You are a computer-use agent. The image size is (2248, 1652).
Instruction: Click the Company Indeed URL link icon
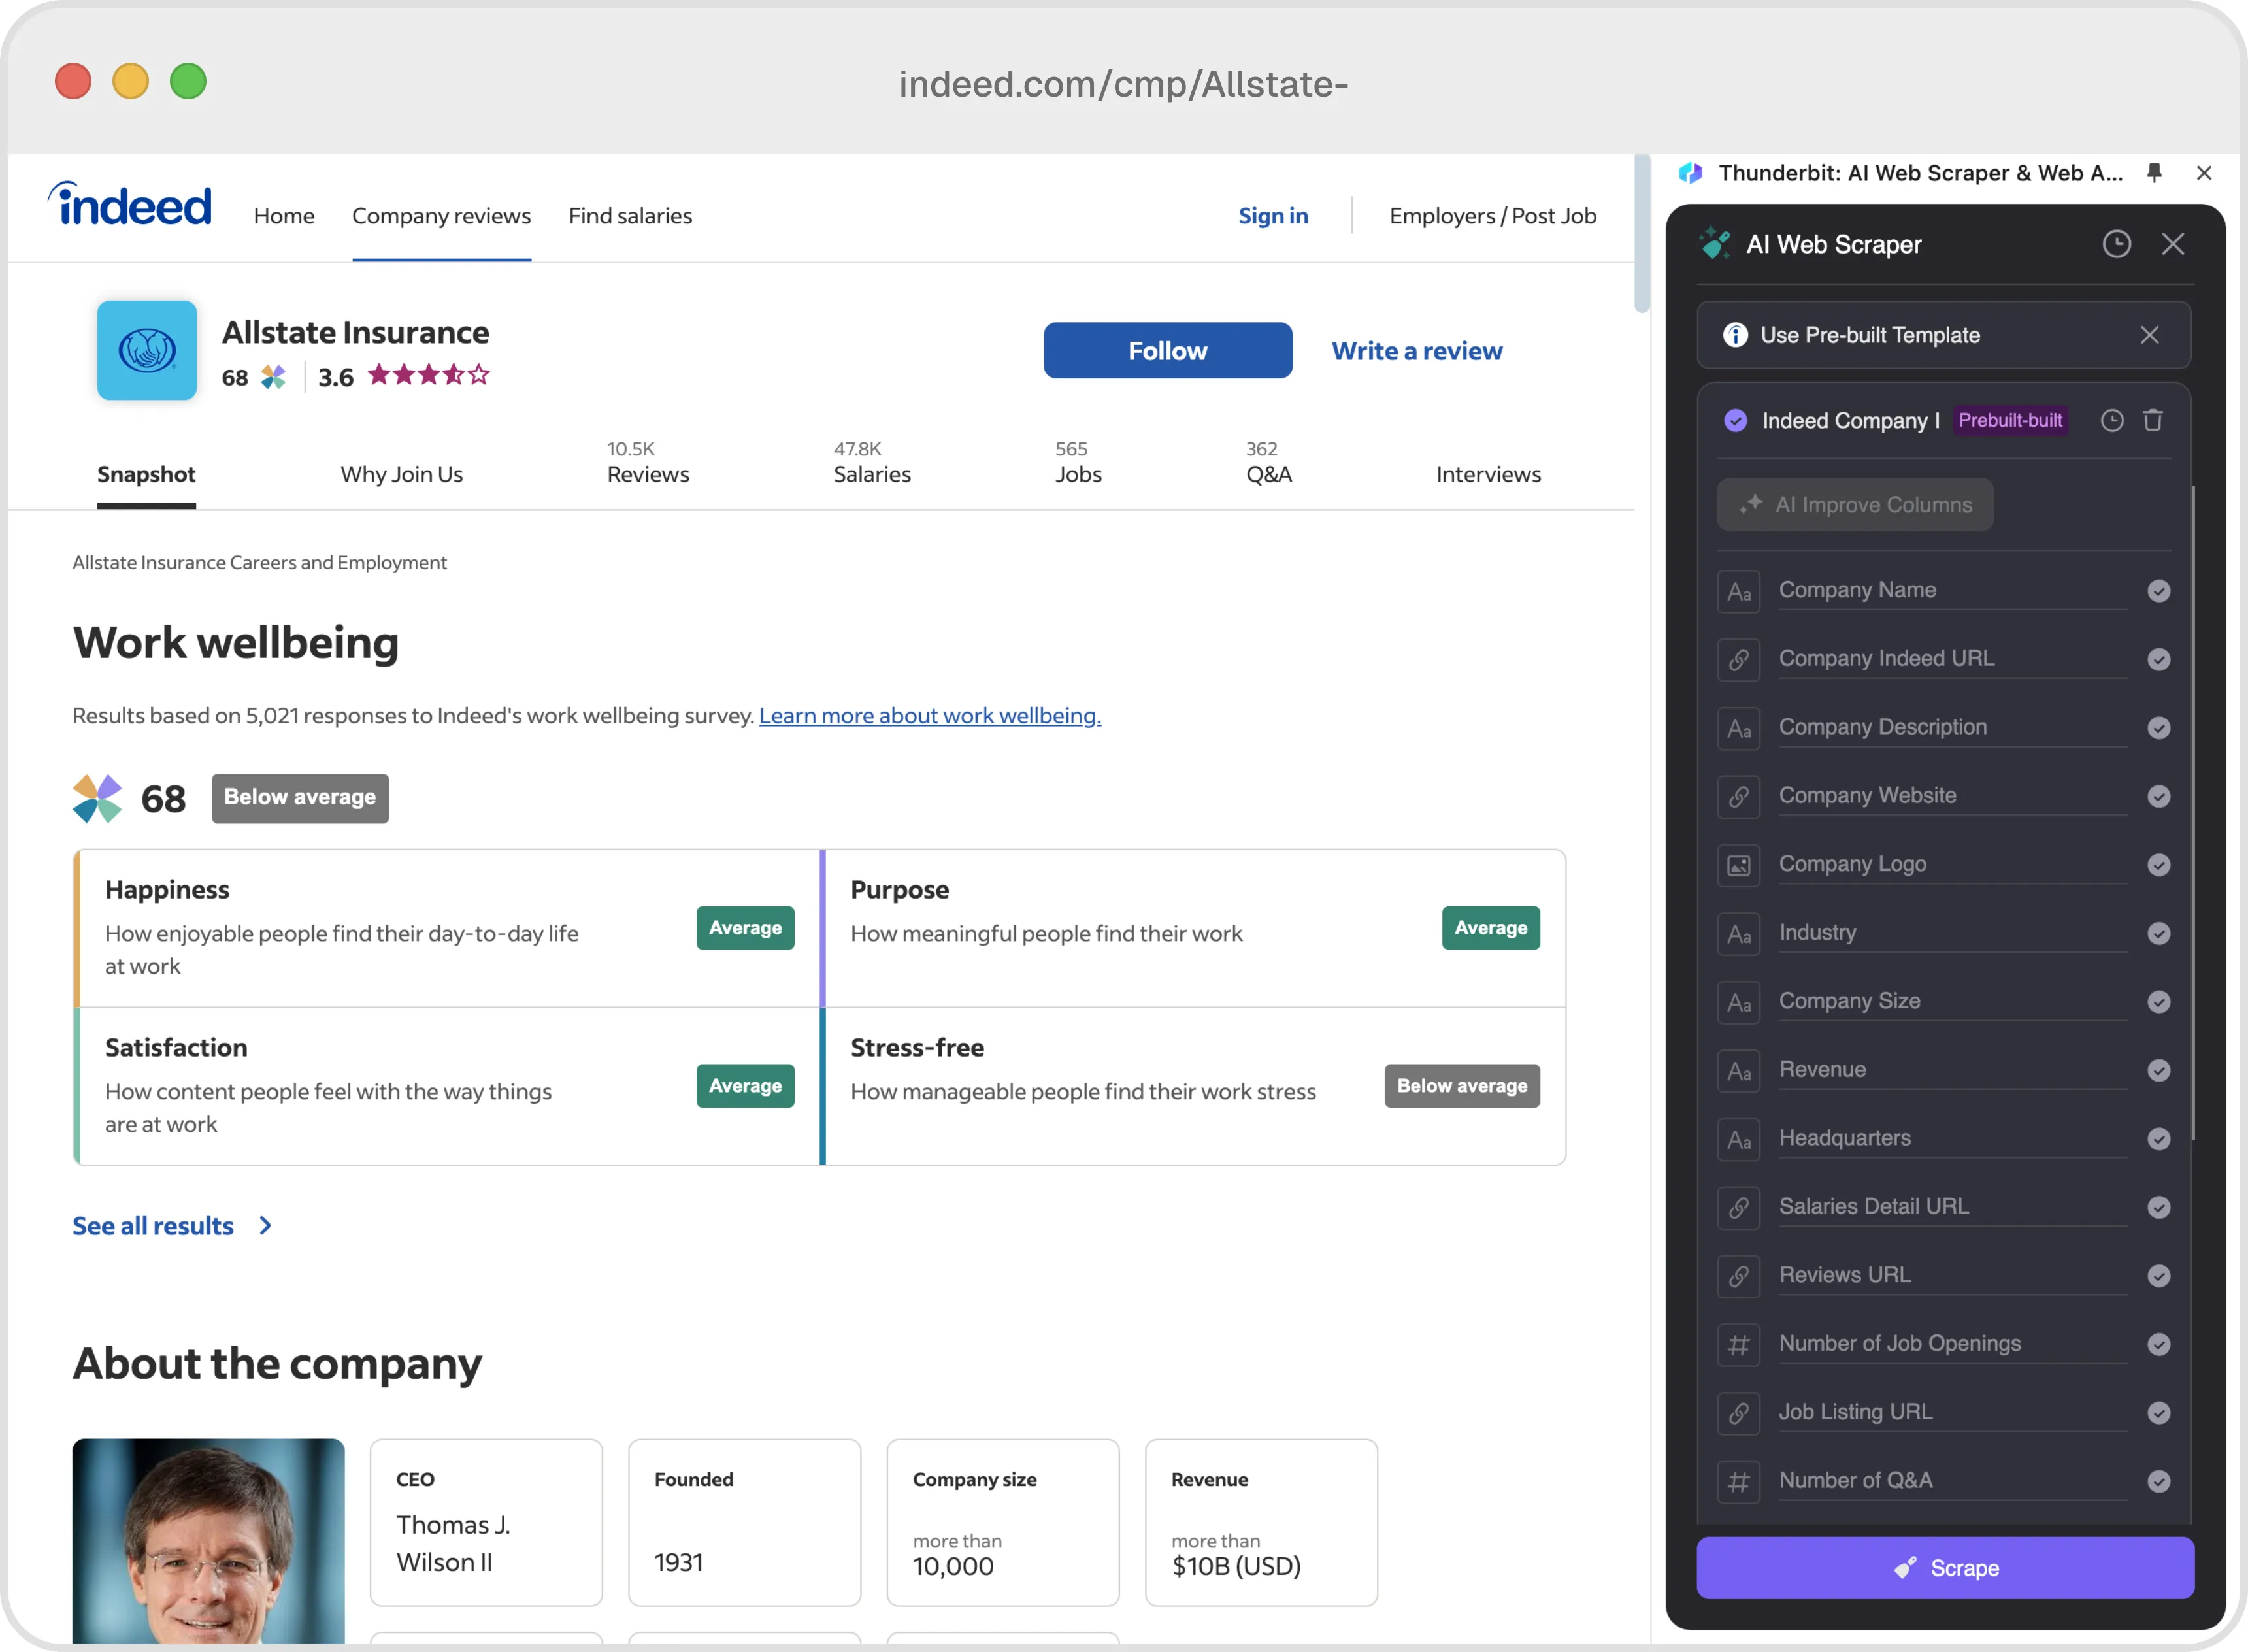(x=1740, y=657)
